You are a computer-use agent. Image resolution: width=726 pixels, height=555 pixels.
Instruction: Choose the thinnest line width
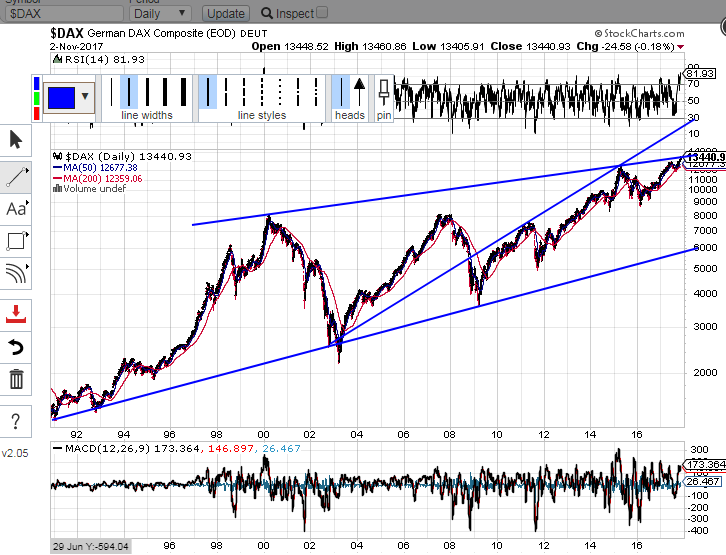tap(111, 92)
